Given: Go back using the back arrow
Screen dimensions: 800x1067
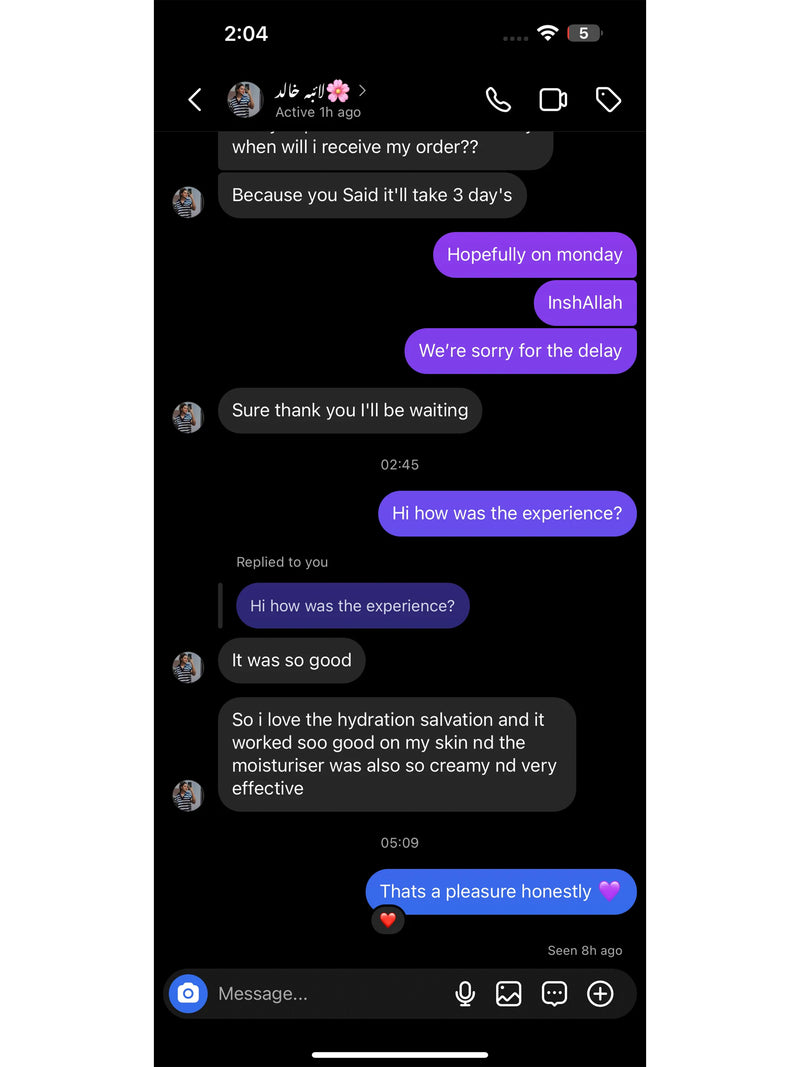Looking at the screenshot, I should (x=195, y=99).
